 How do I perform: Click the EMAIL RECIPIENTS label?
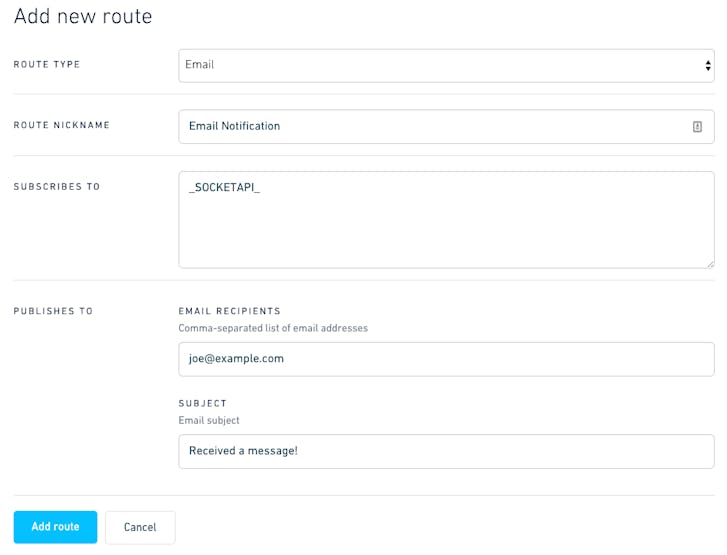coord(230,311)
